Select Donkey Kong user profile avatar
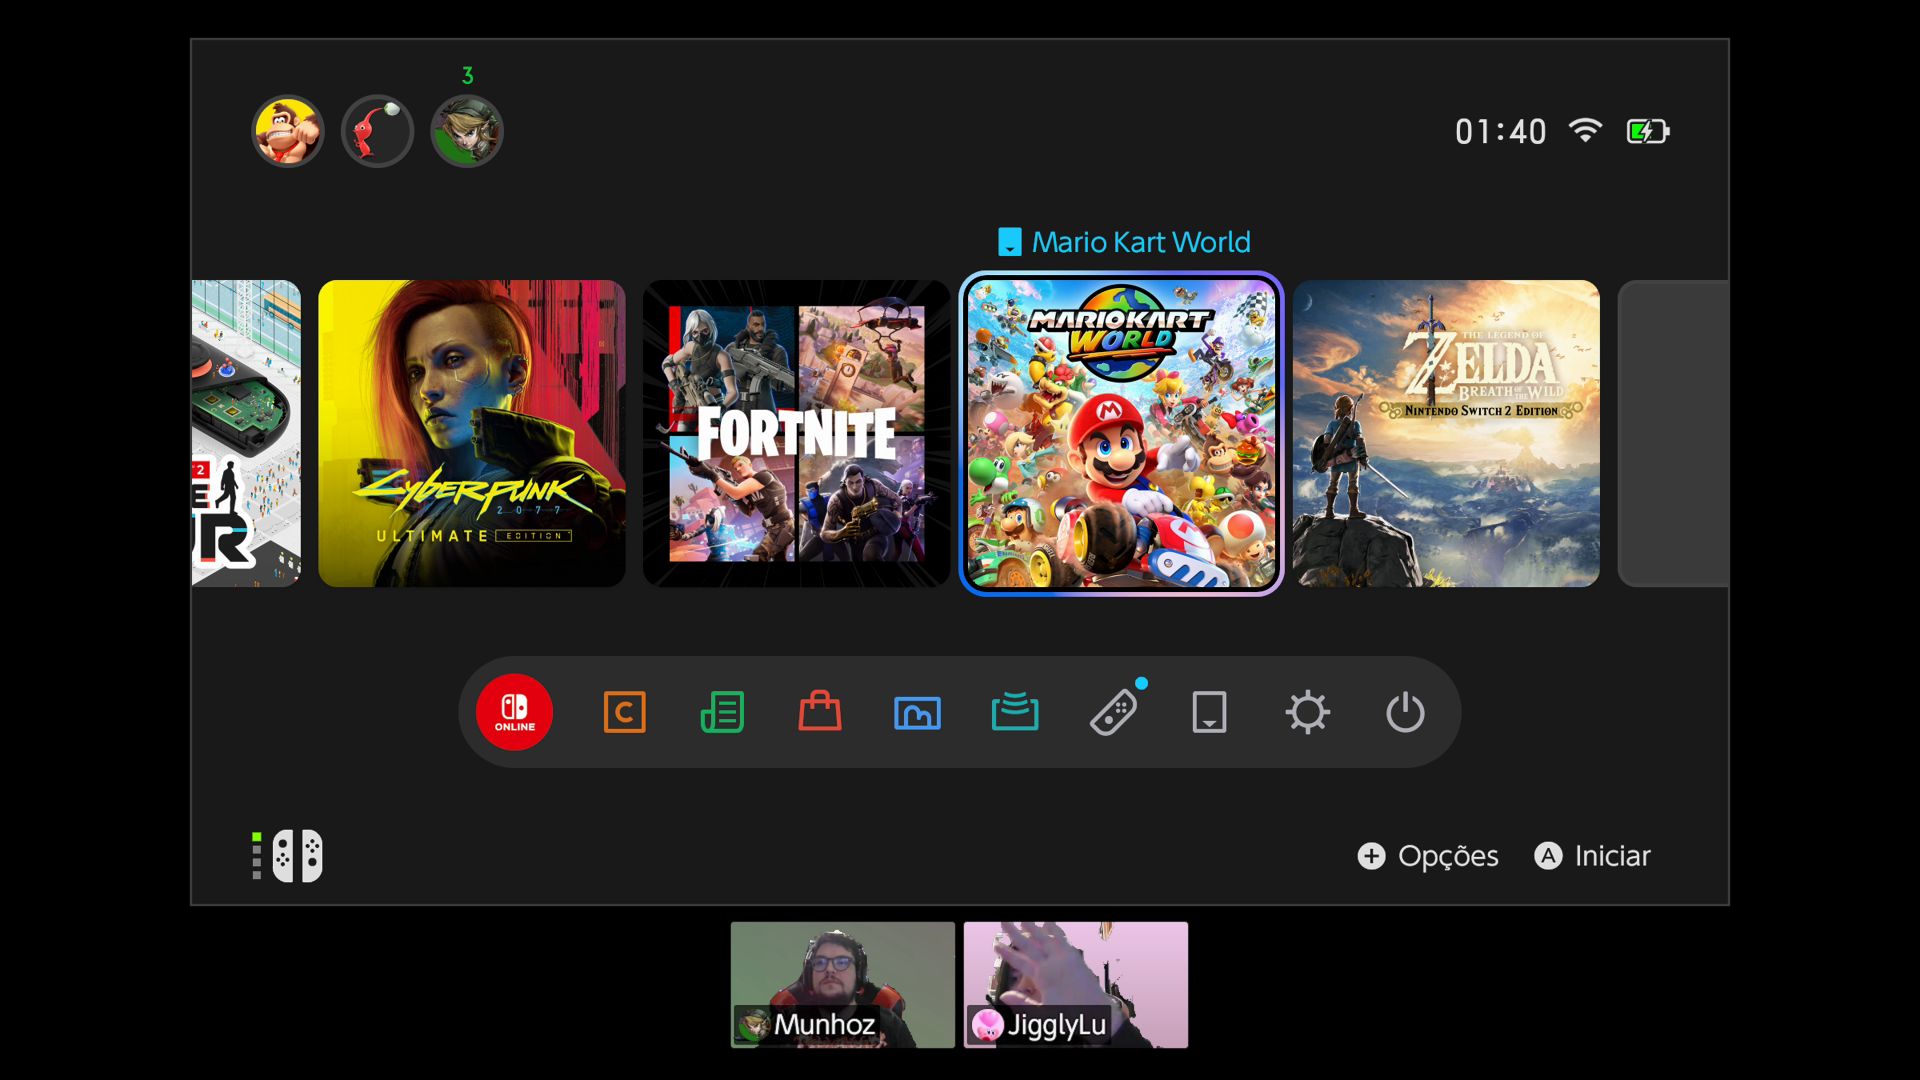 tap(288, 131)
